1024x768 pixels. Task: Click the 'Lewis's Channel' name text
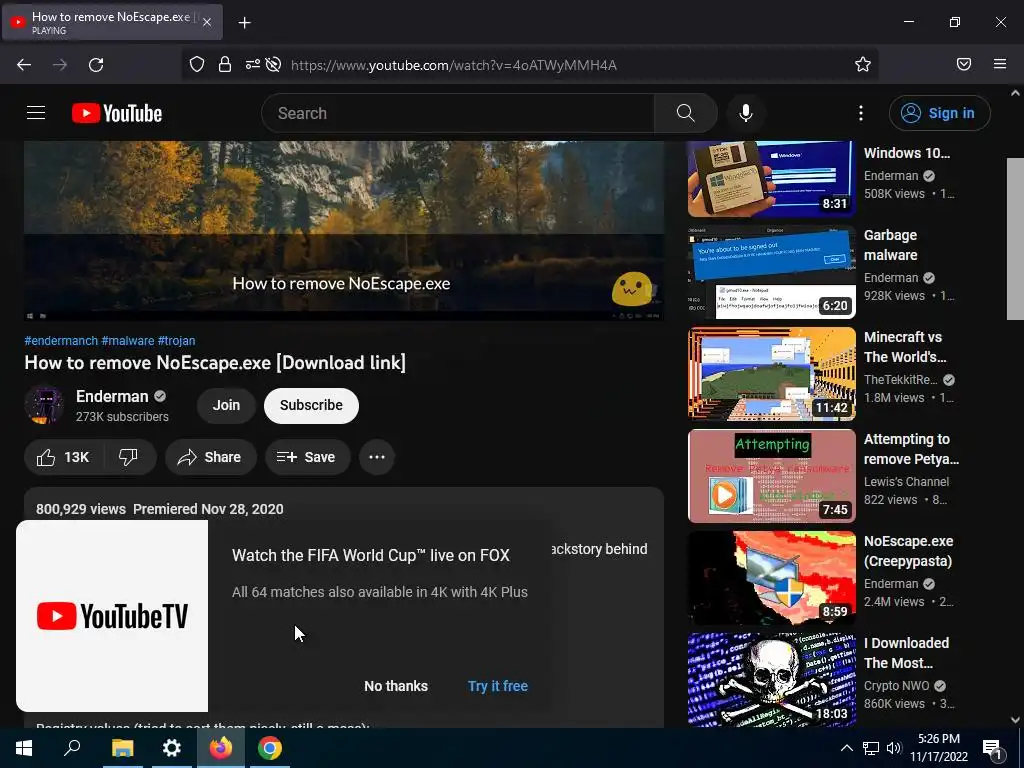(906, 481)
